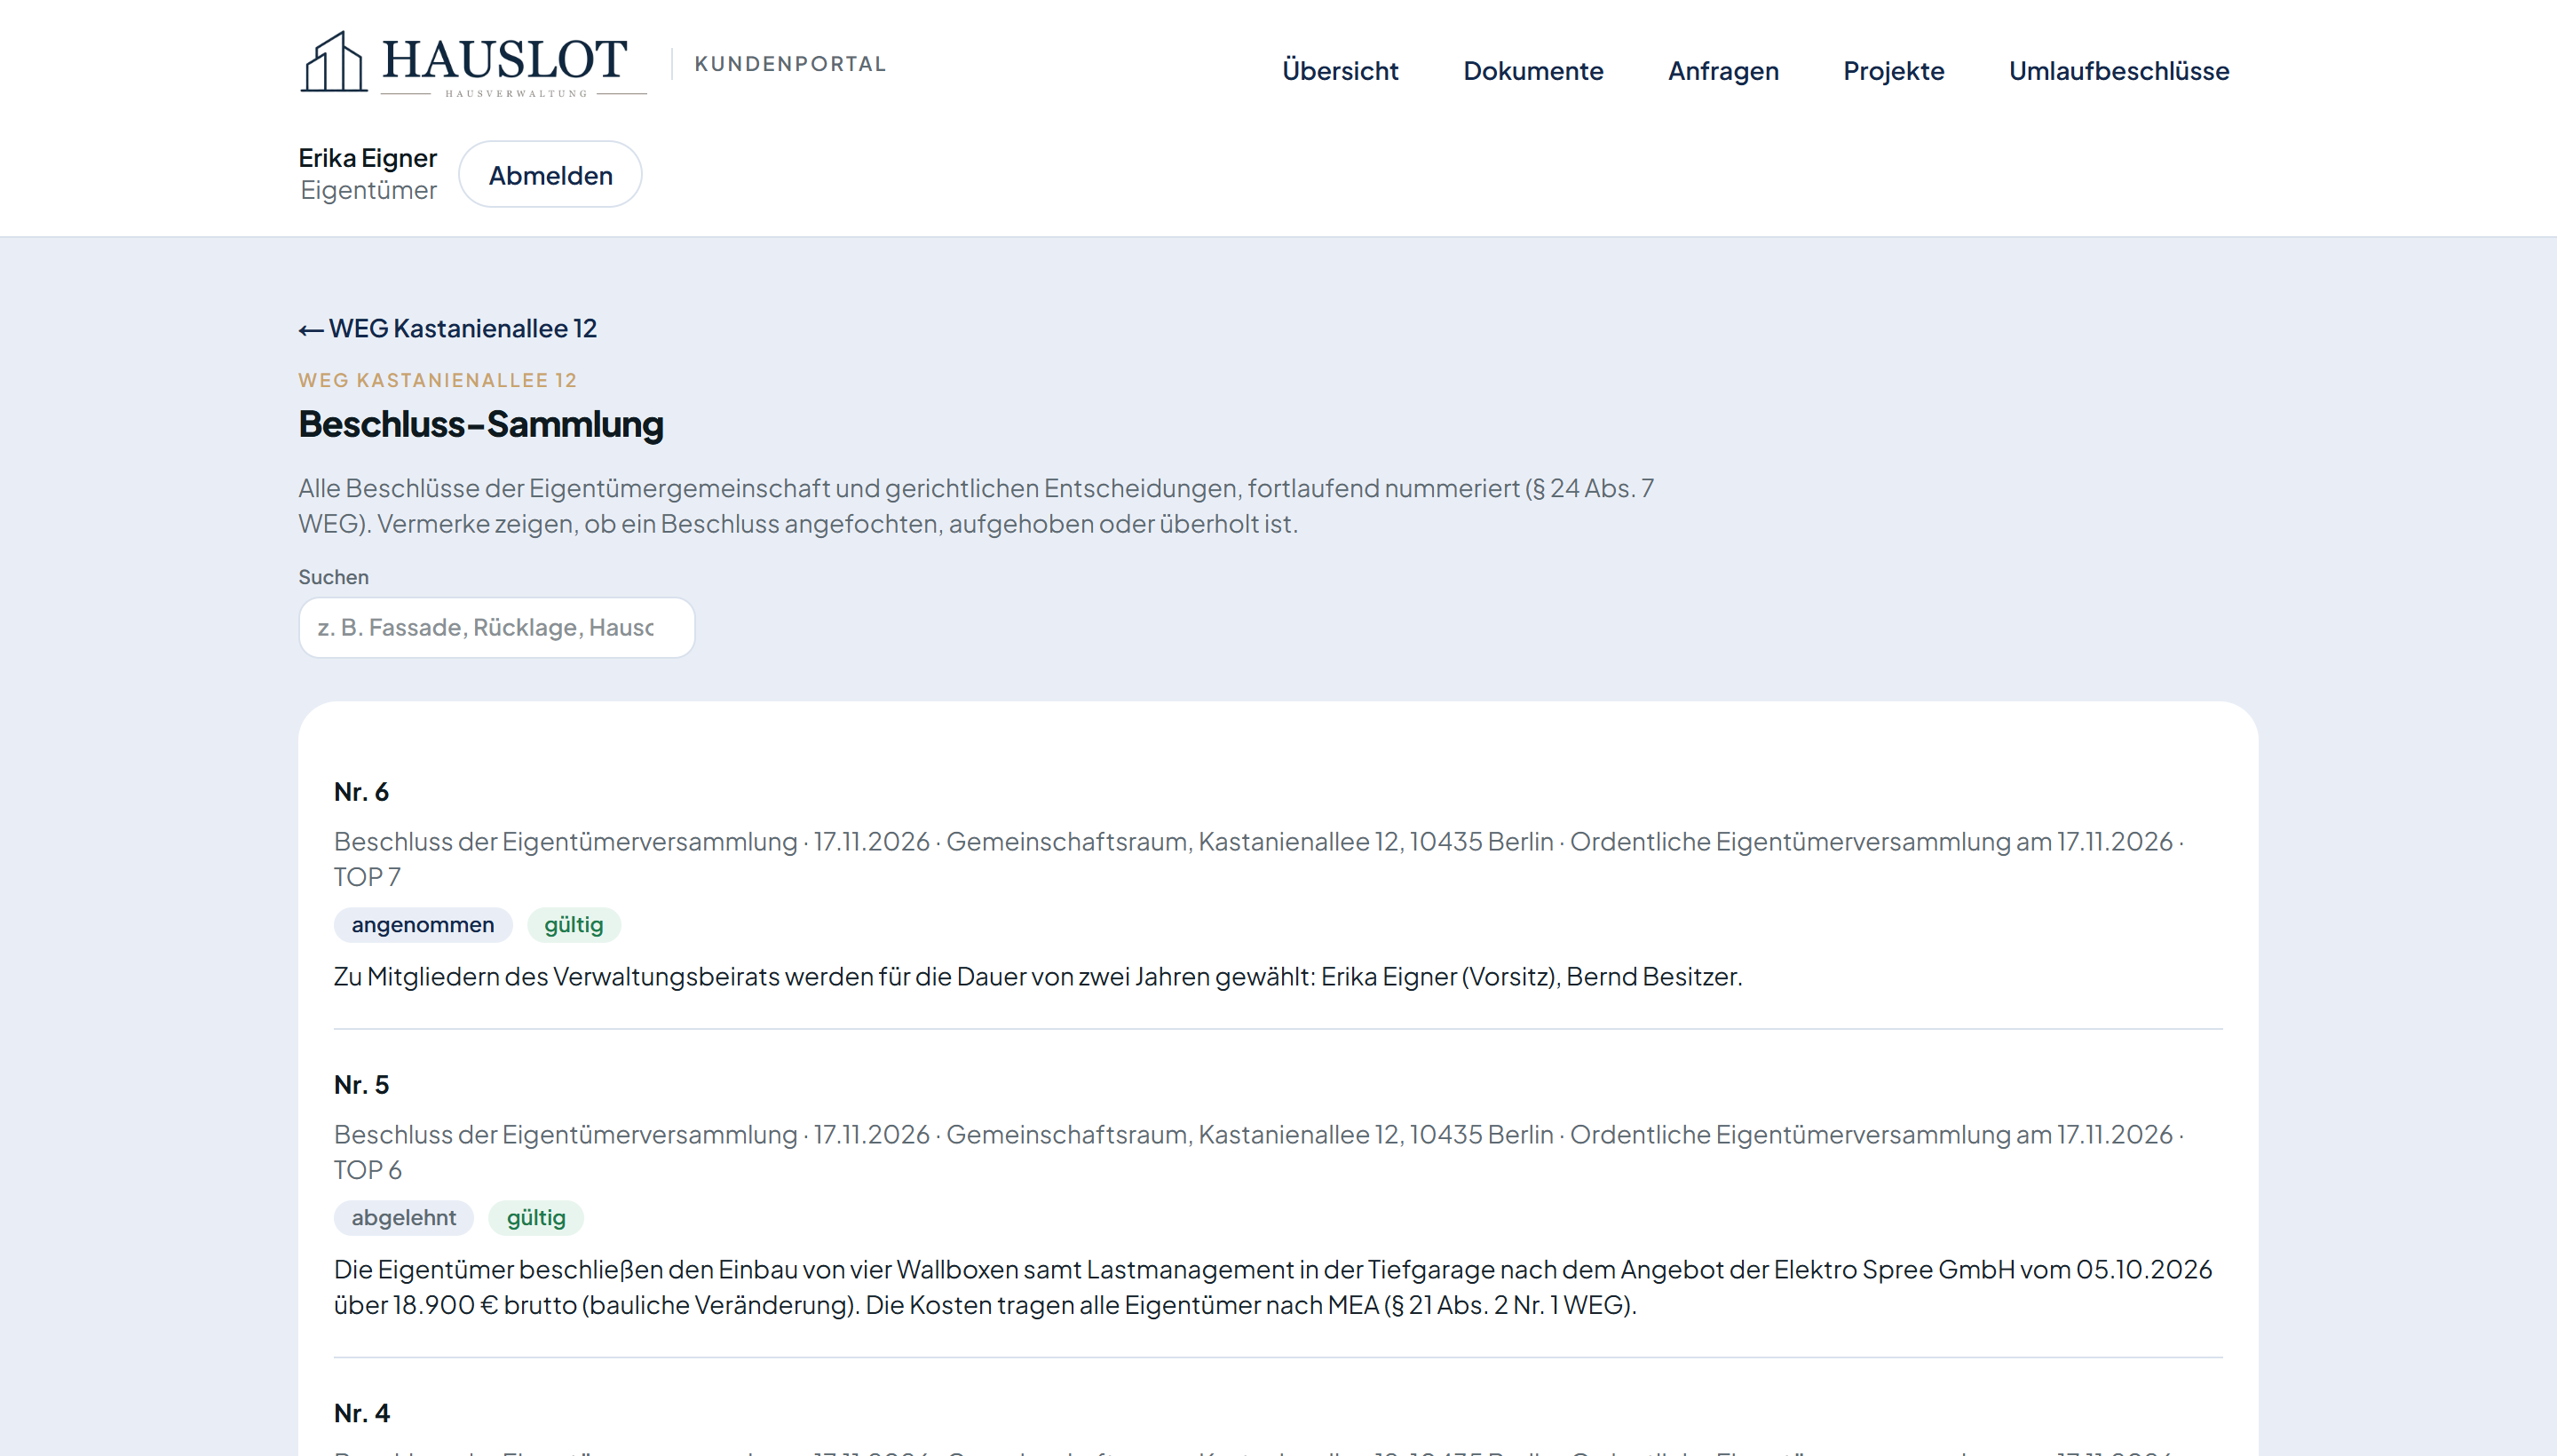This screenshot has width=2557, height=1456.
Task: Click the abgelehnt badge on Nr. 5
Action: coord(404,1218)
